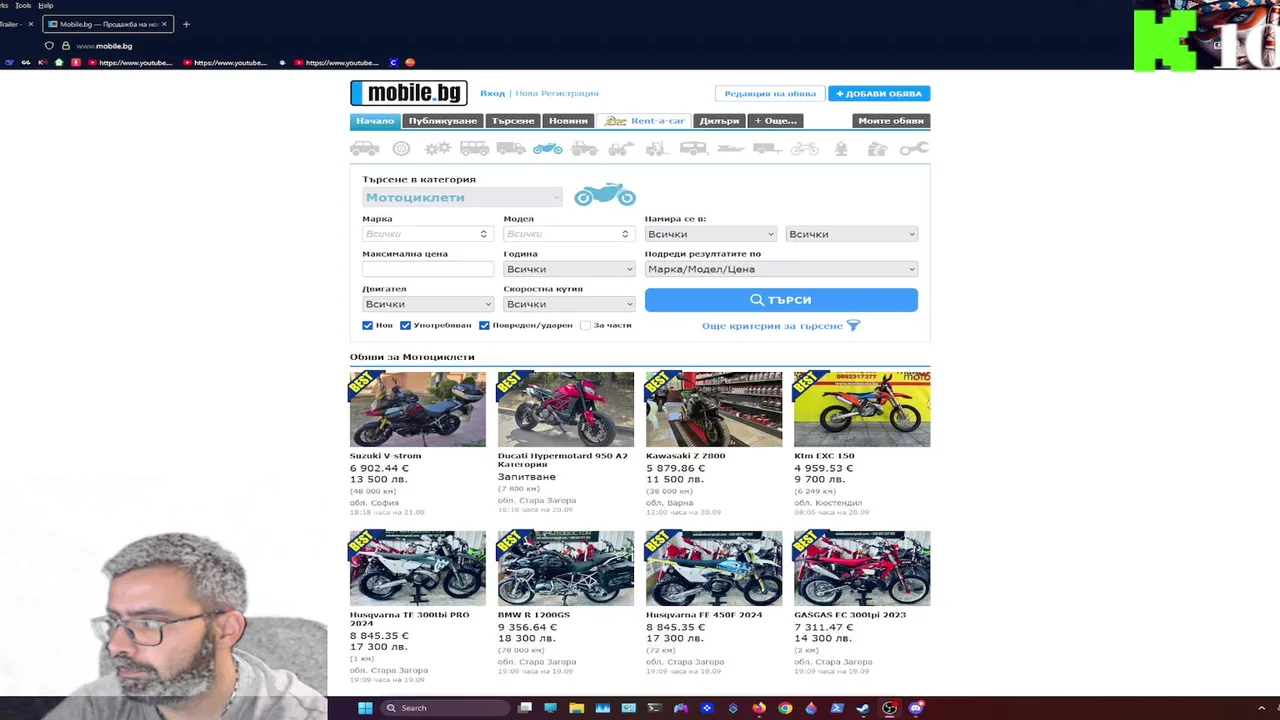Click the blue Търси search button
The width and height of the screenshot is (1280, 720).
(x=781, y=300)
